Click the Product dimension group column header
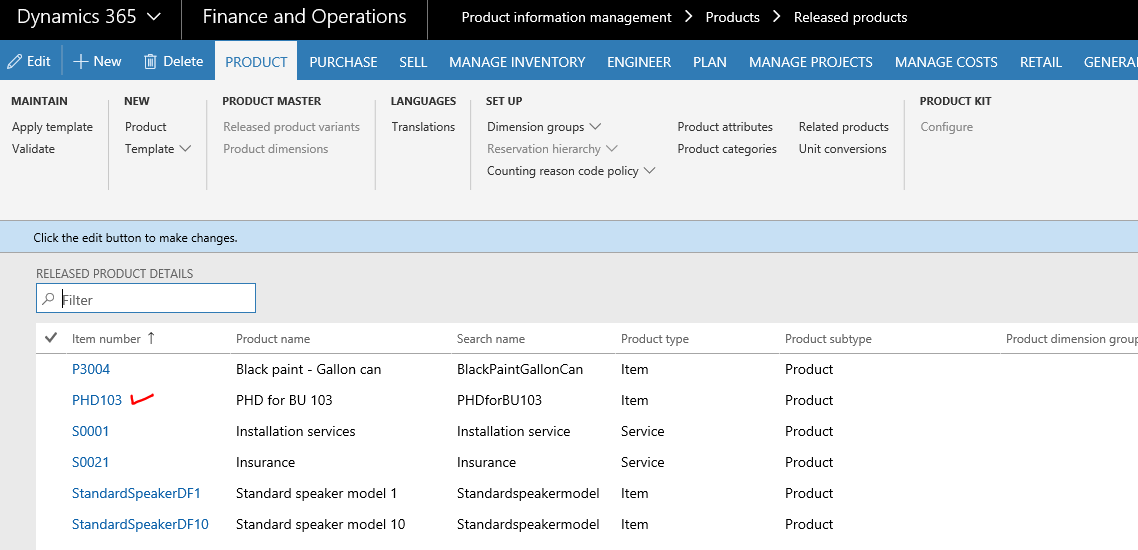Image resolution: width=1138 pixels, height=550 pixels. [1071, 339]
